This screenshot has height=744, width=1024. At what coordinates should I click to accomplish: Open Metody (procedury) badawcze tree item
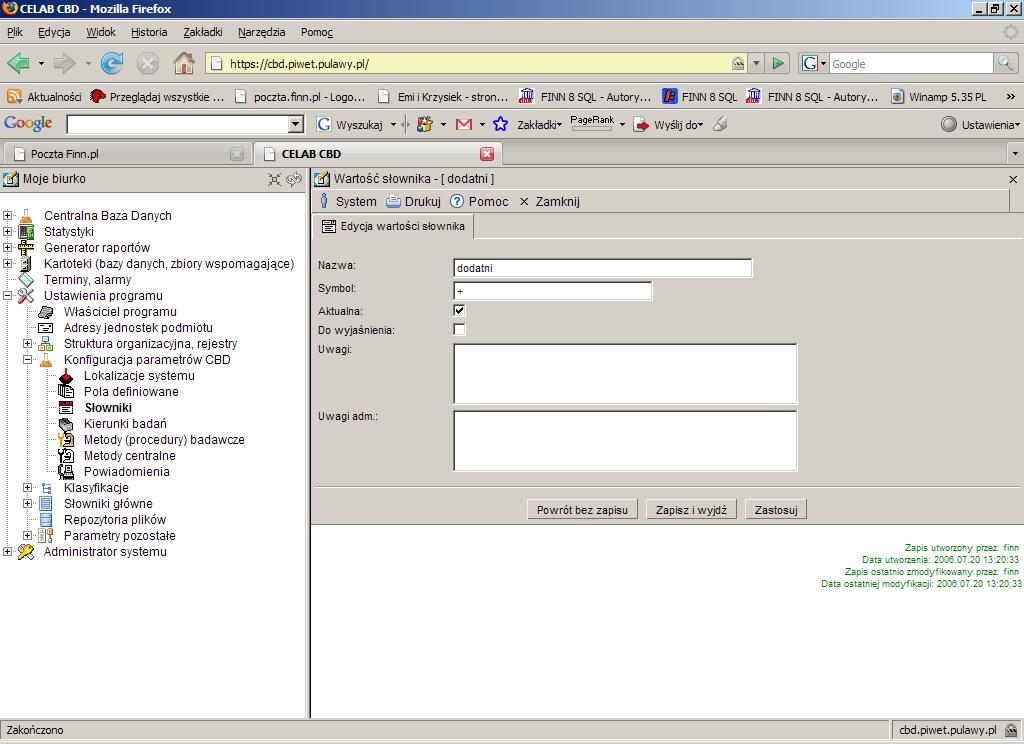point(164,440)
